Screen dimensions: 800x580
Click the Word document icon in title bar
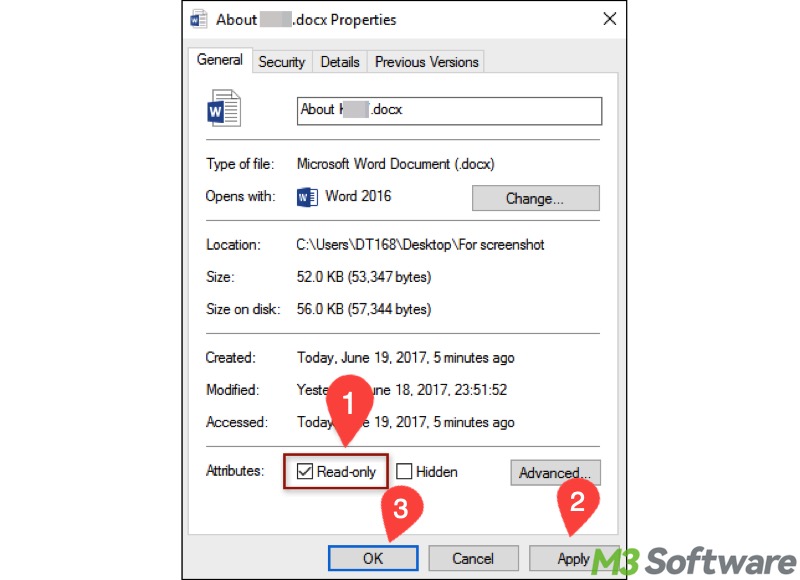click(198, 19)
